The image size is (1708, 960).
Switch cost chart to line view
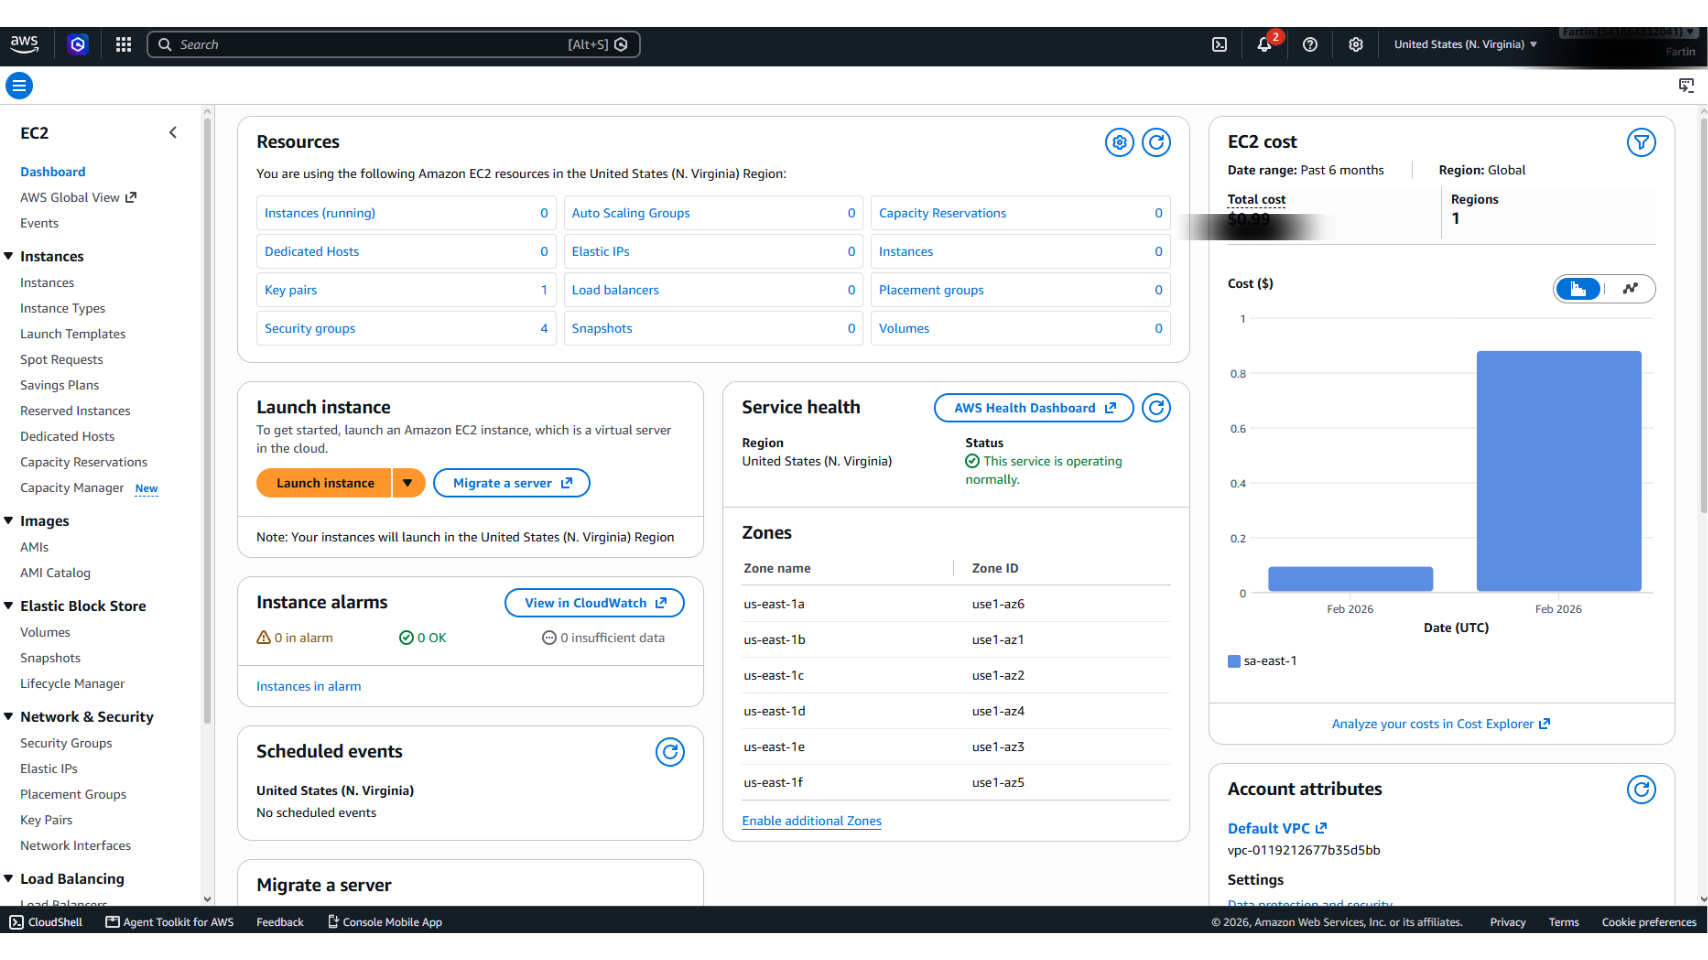tap(1630, 289)
